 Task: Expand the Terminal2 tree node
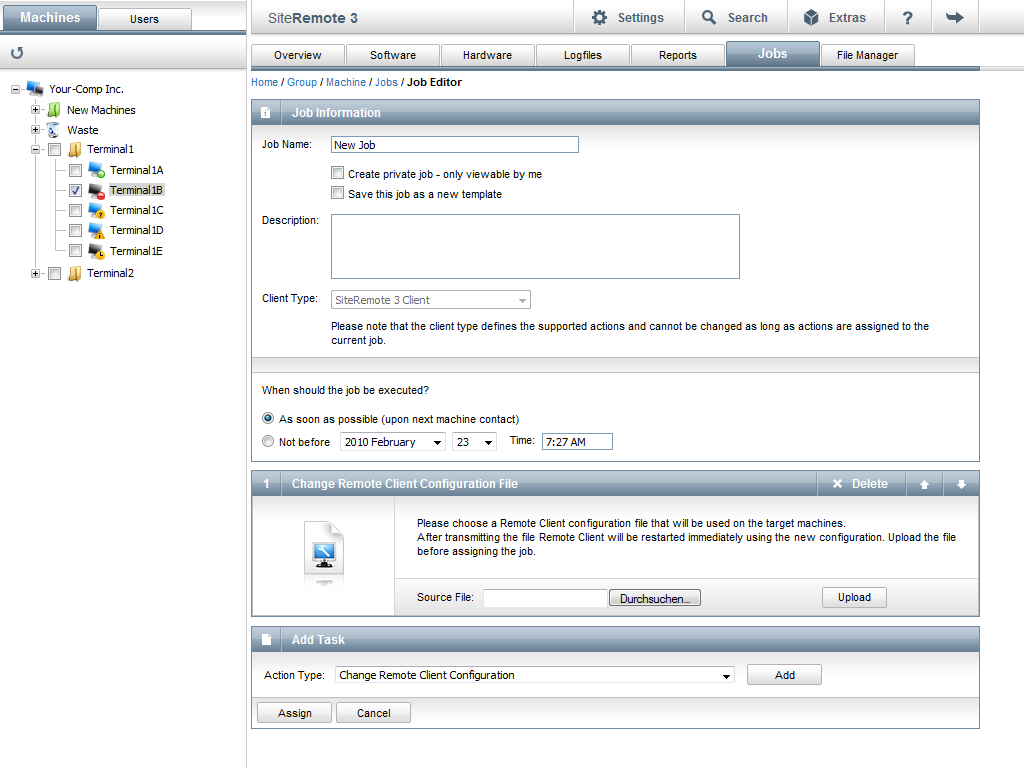(36, 273)
